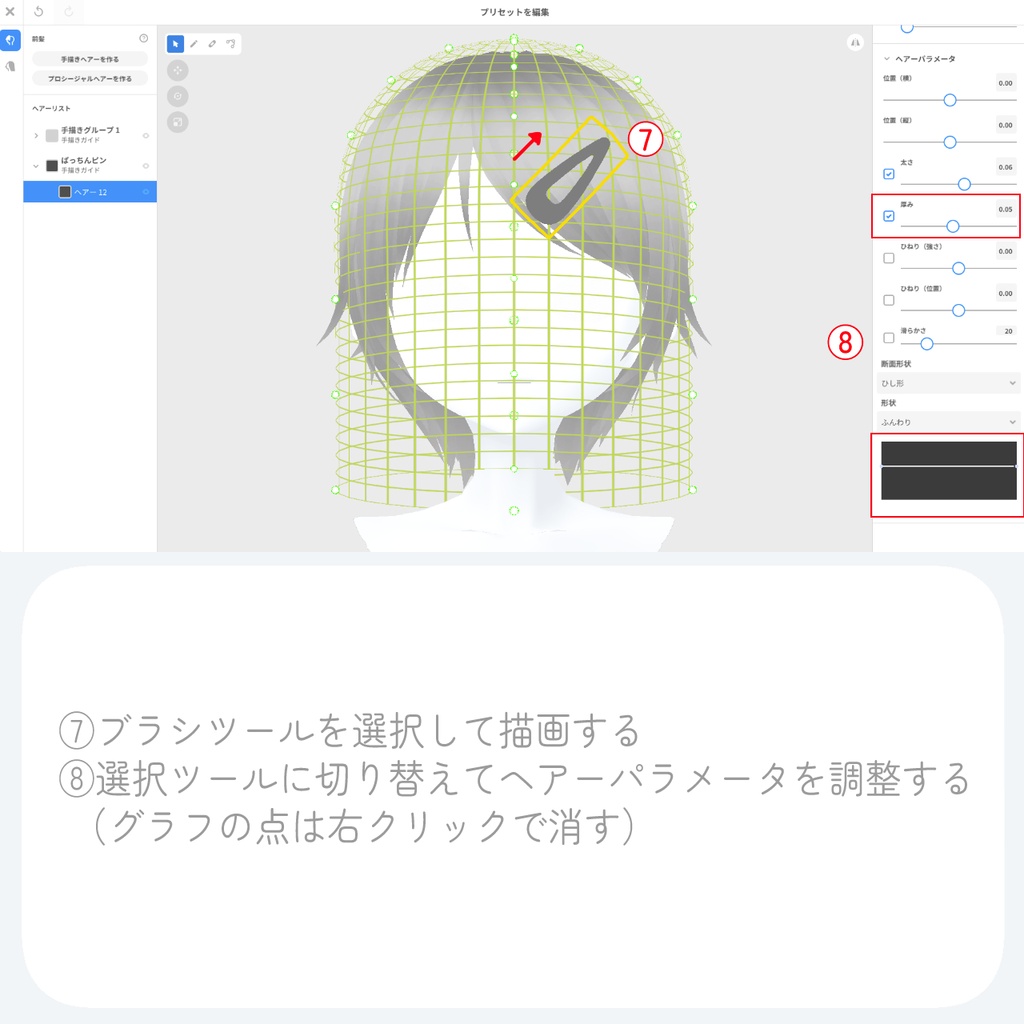Uncheck the 太さ checkbox

(889, 174)
